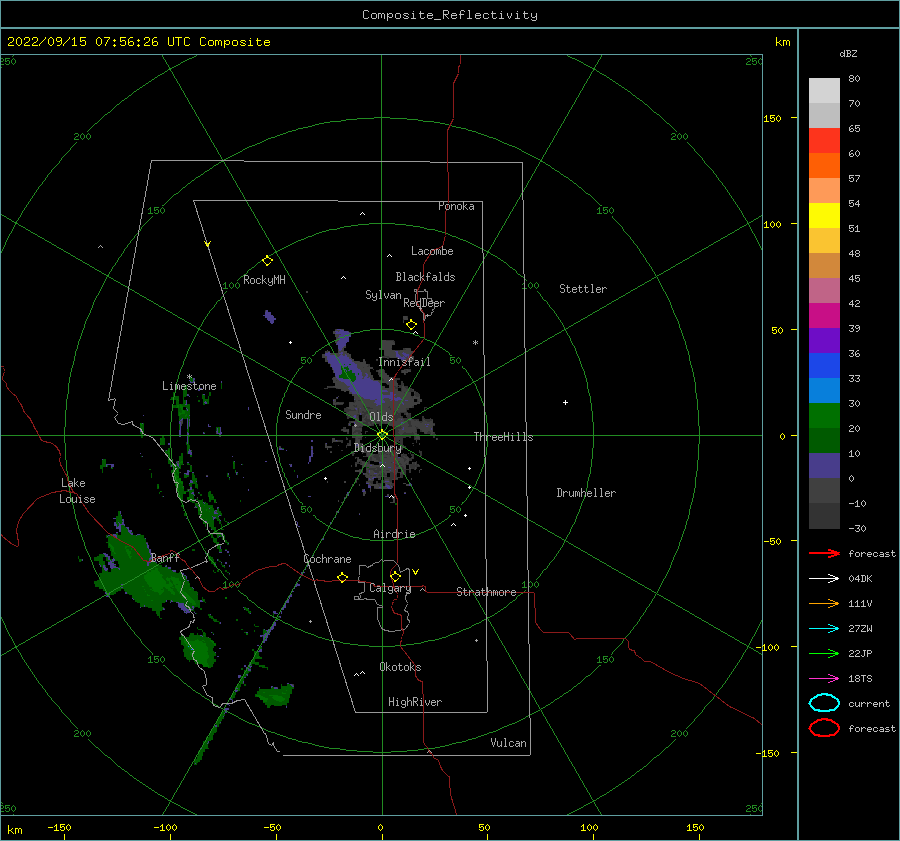Click the white 04DK arrow icon
The height and width of the screenshot is (841, 900).
coord(824,578)
